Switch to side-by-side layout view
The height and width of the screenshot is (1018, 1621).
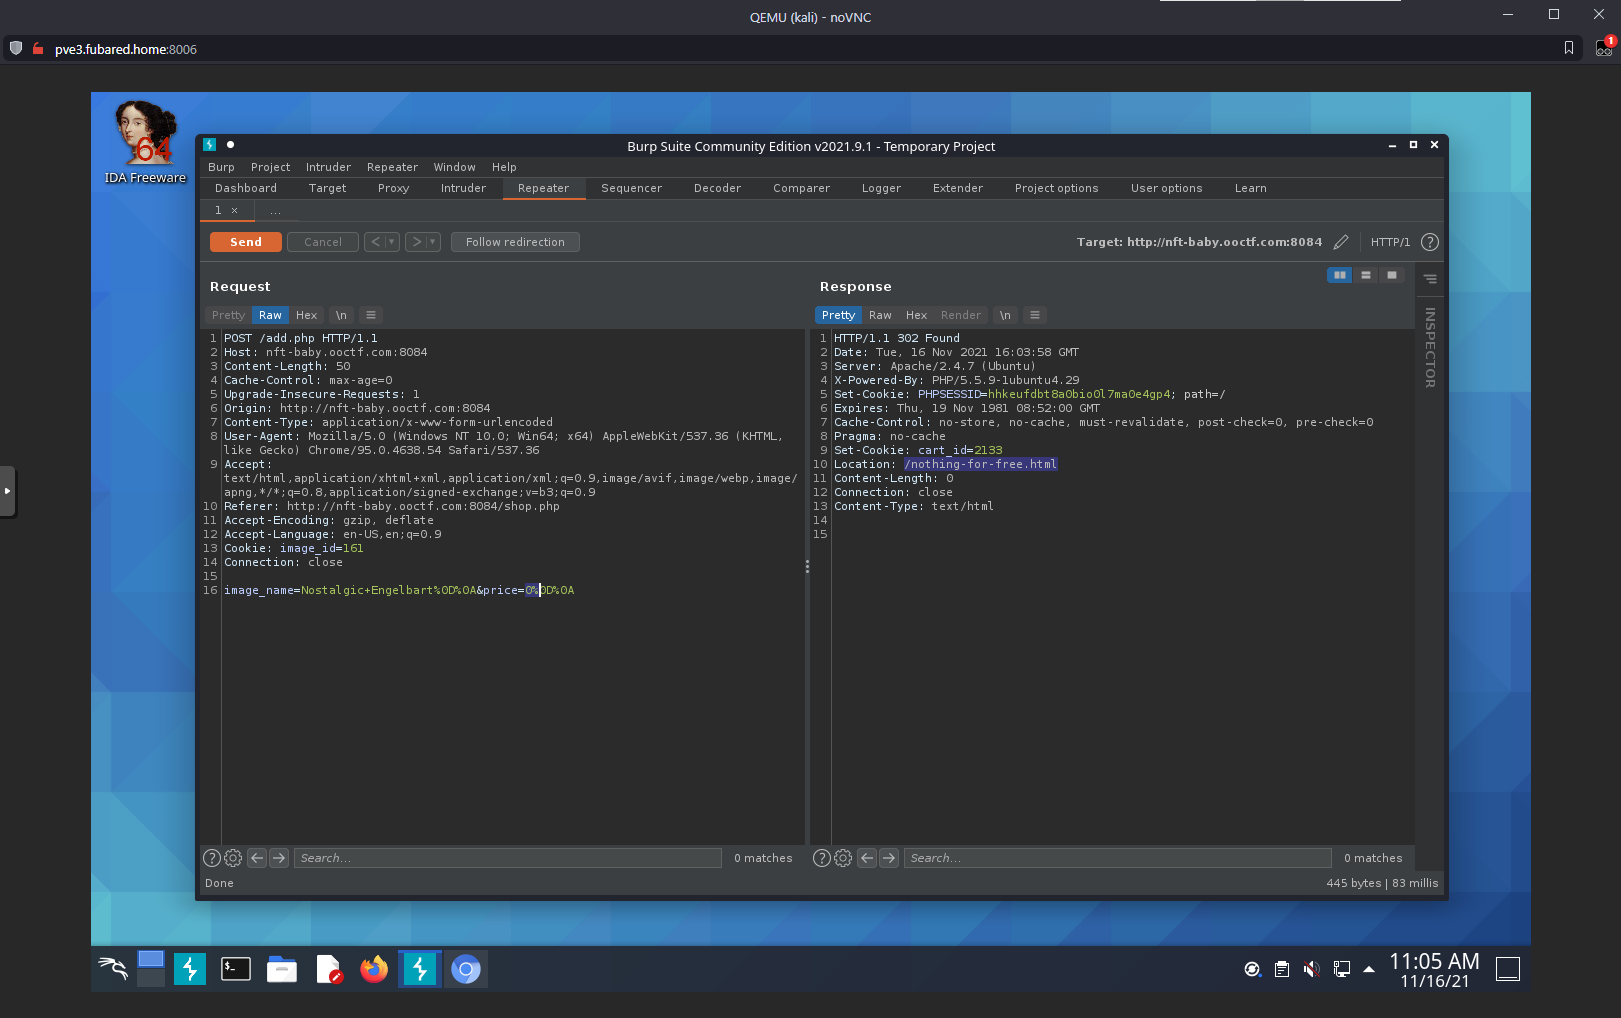tap(1340, 275)
